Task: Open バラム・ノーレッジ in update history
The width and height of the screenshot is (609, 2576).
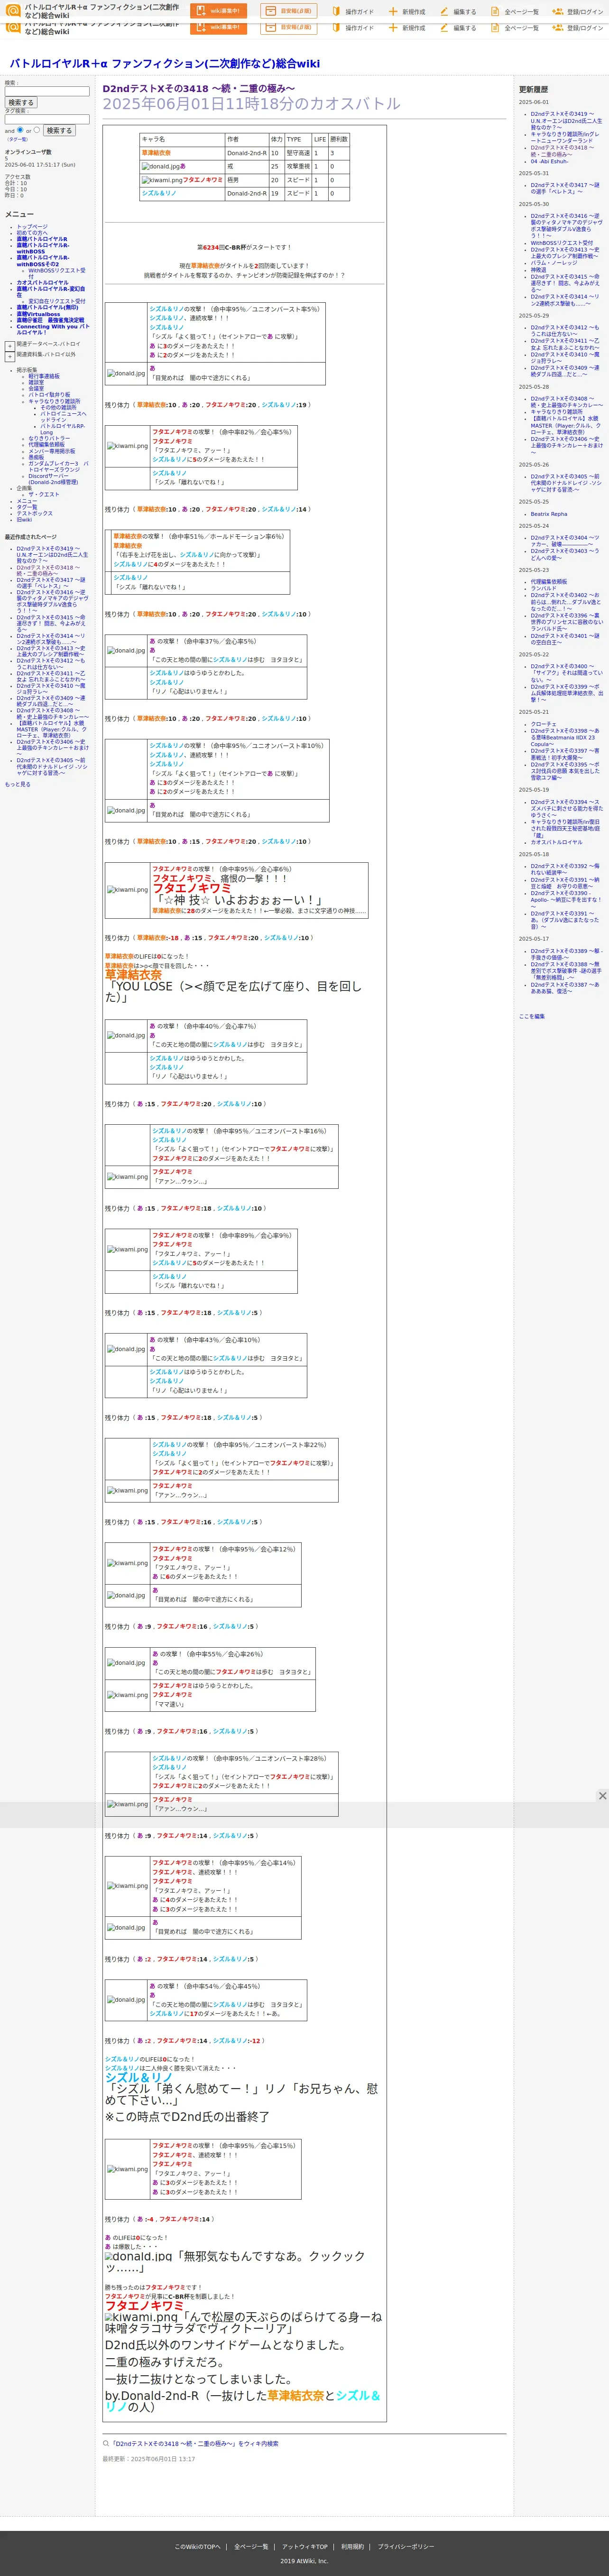Action: 553,262
